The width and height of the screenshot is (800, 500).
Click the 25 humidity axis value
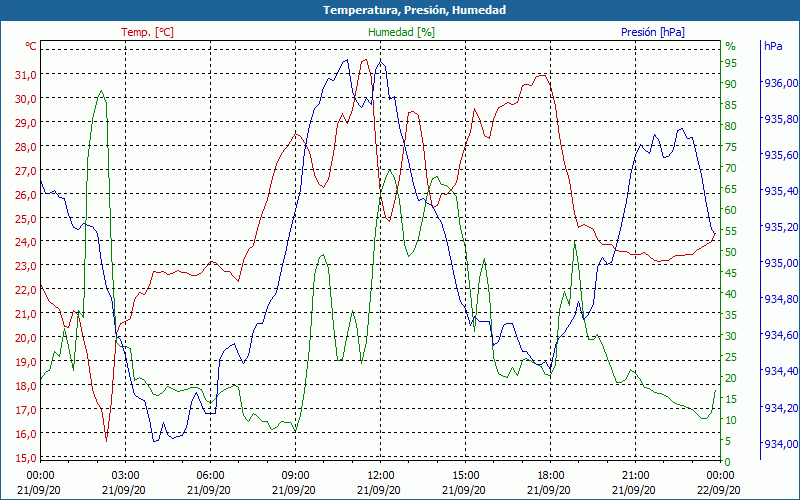coord(731,357)
